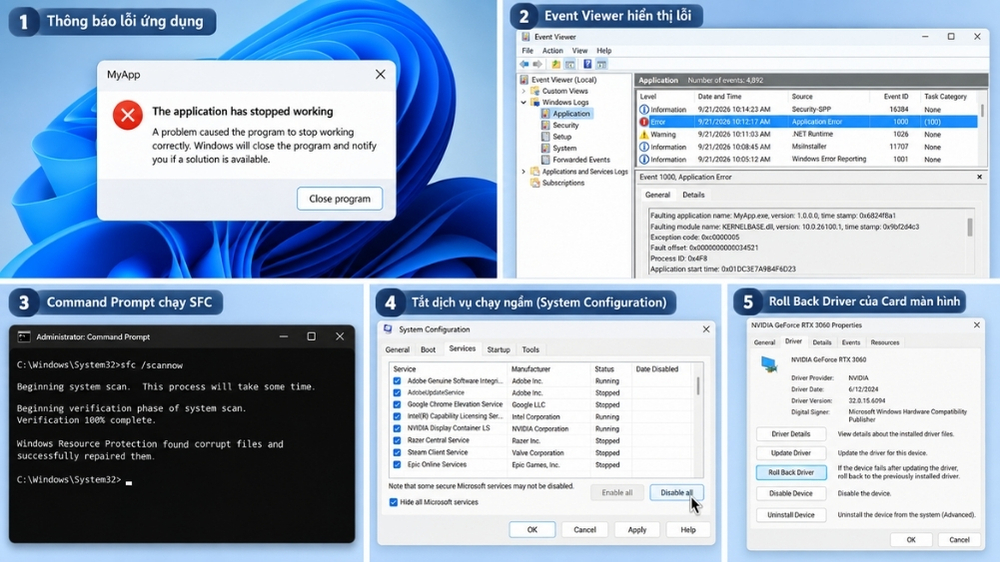1000x562 pixels.
Task: Click the Roll Back Driver button
Action: tap(791, 473)
